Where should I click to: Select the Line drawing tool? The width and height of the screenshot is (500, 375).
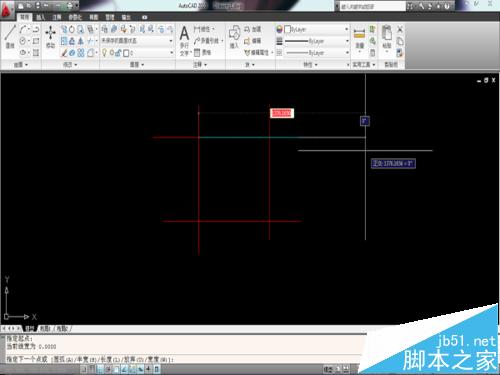(10, 36)
